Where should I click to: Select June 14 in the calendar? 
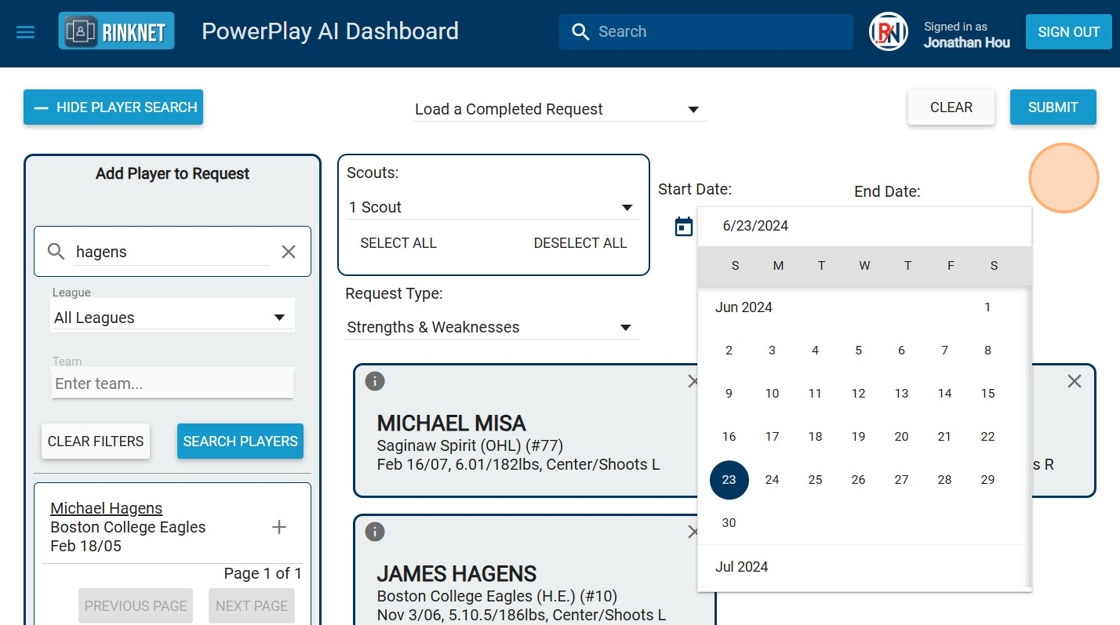pyautogui.click(x=944, y=394)
